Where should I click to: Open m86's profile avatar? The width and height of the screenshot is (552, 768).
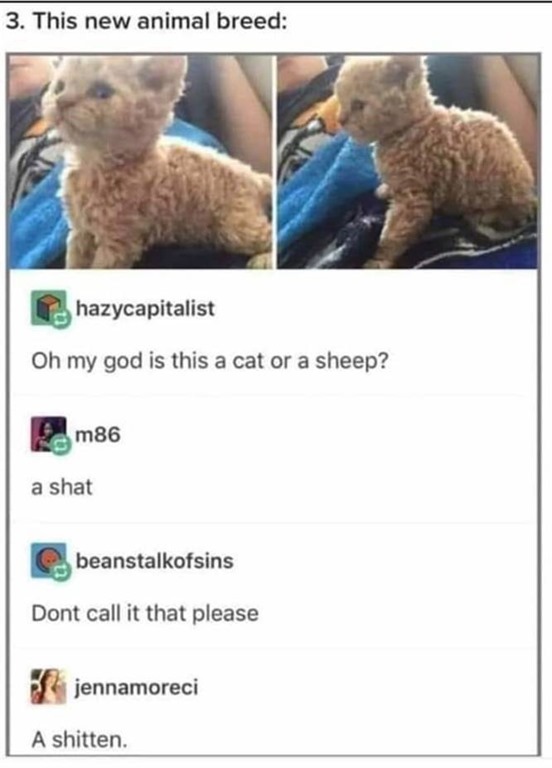point(48,433)
